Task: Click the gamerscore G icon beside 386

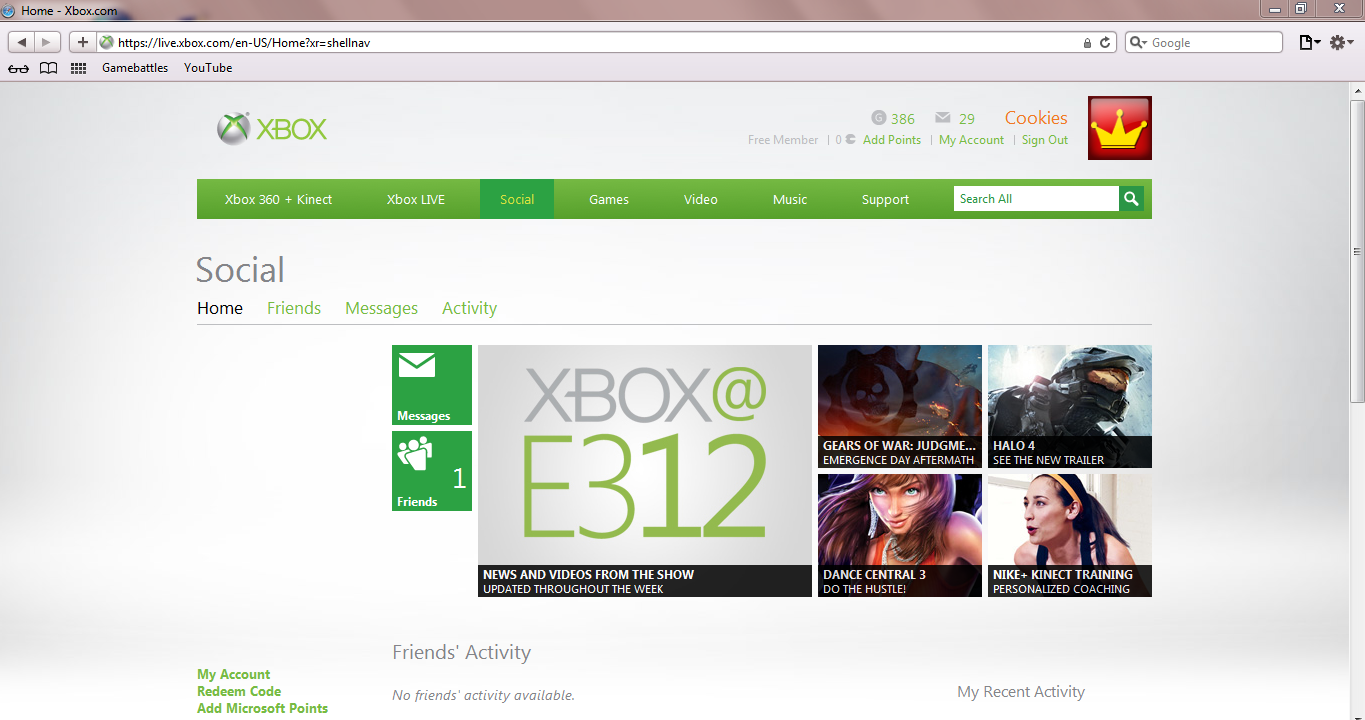Action: pyautogui.click(x=879, y=118)
